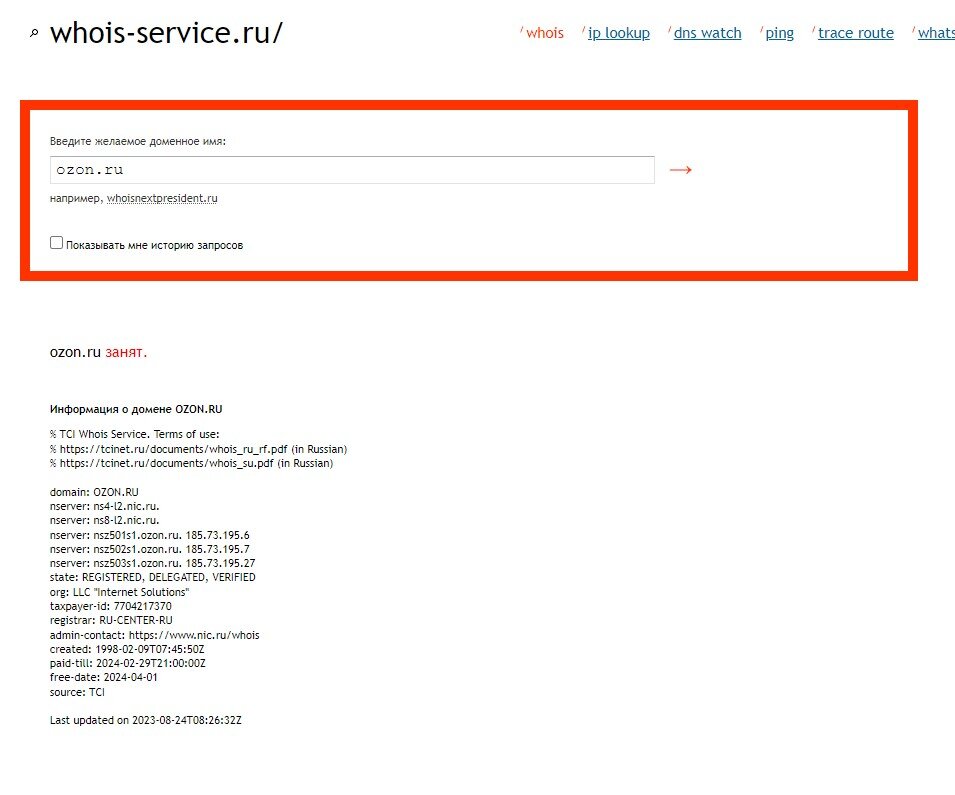Click the paid-till 2024-02-29 line
955x795 pixels.
tap(127, 663)
